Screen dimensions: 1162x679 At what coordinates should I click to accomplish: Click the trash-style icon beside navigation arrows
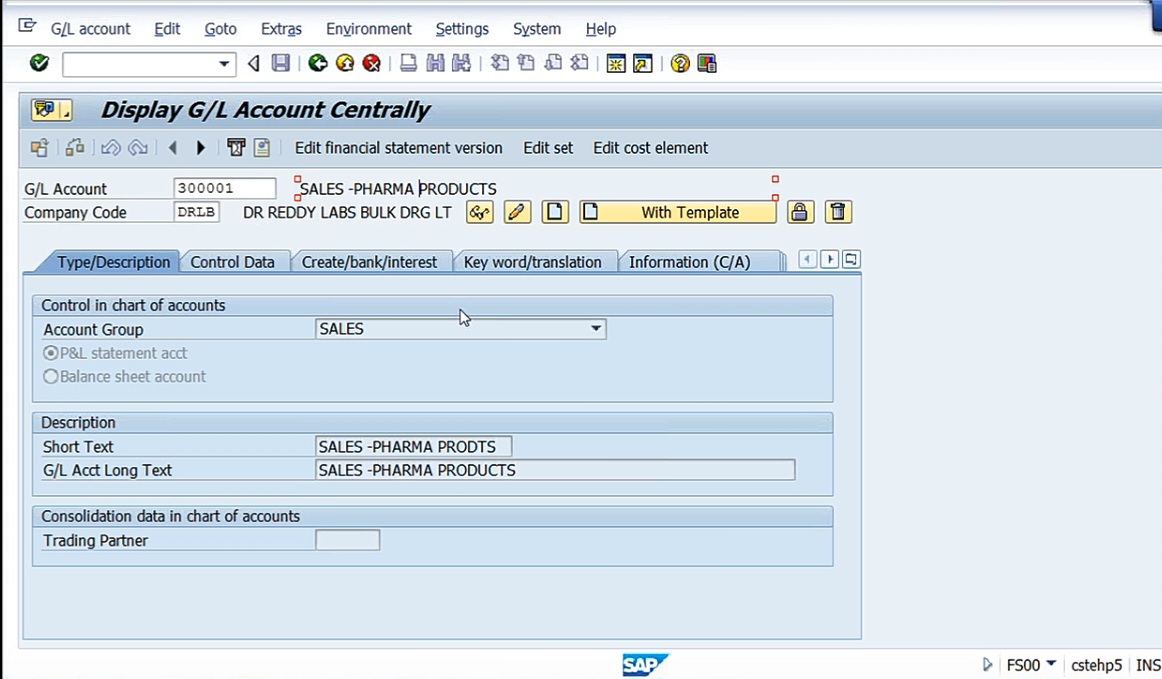[236, 148]
